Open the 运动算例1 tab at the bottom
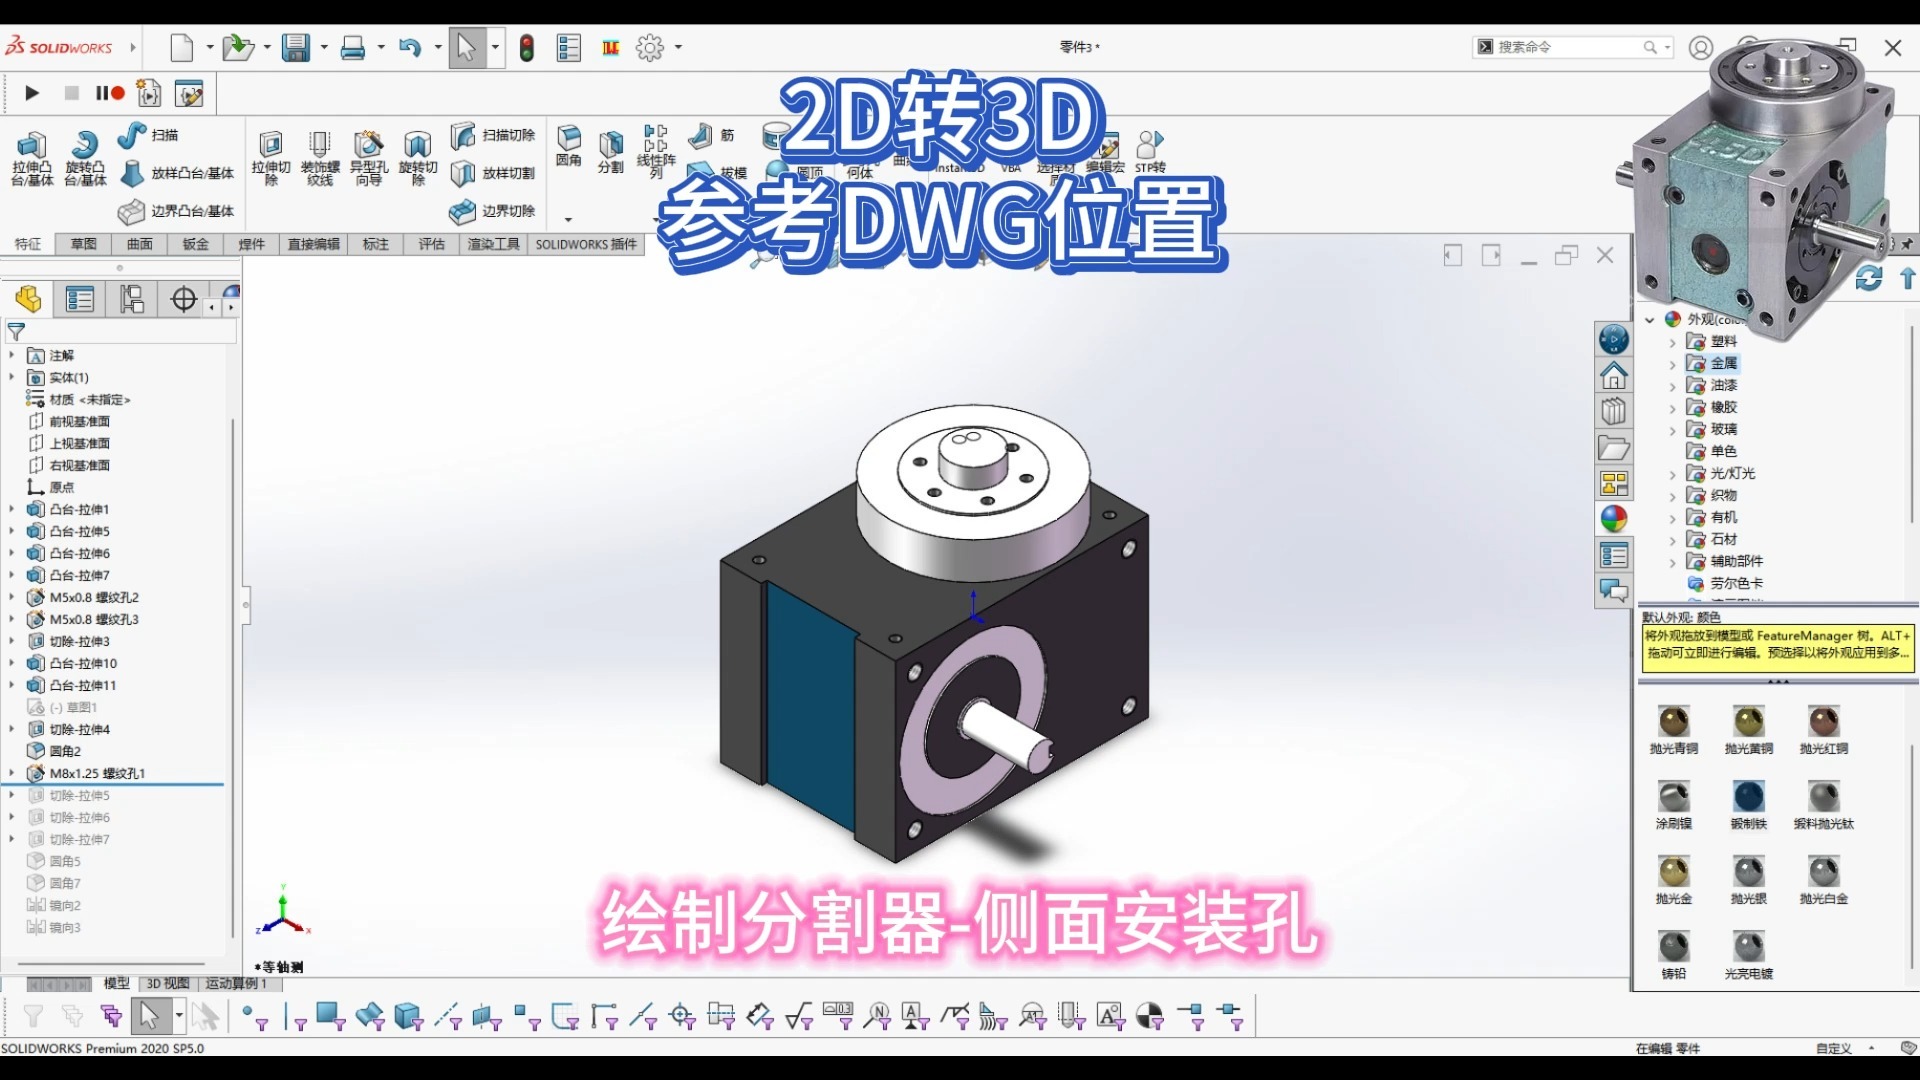 pyautogui.click(x=235, y=983)
